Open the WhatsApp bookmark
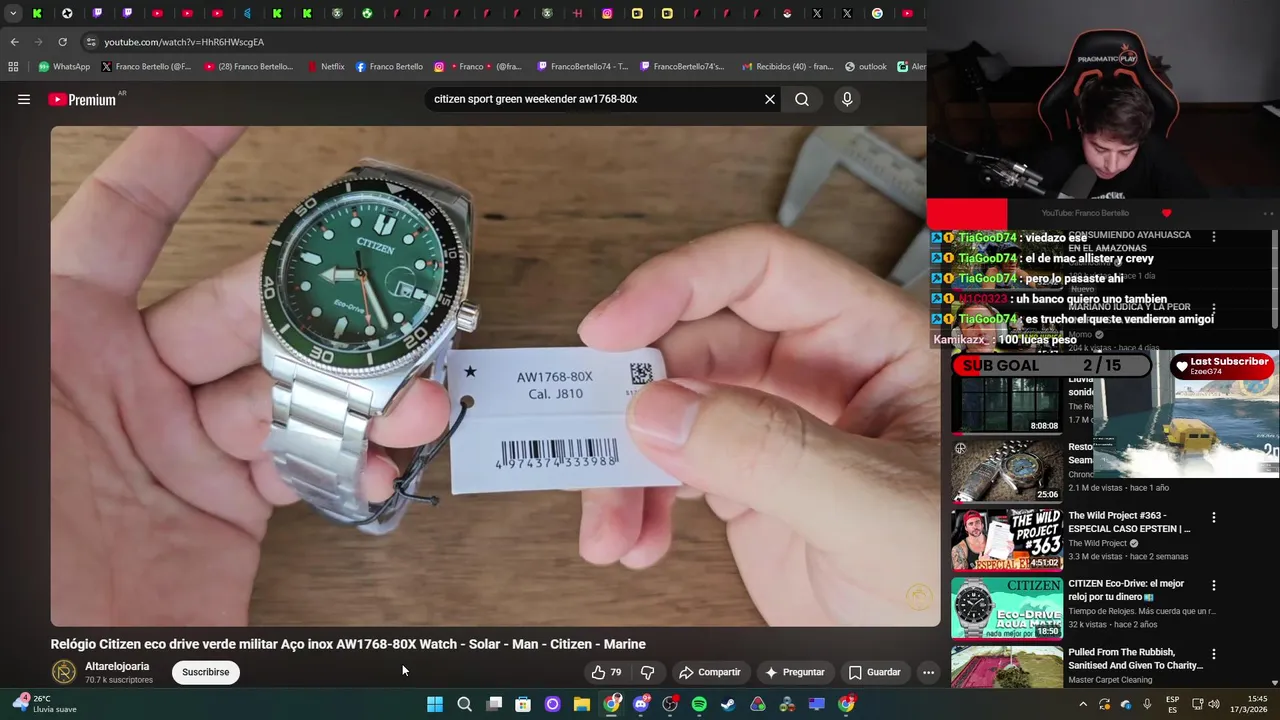1280x720 pixels. (x=64, y=67)
